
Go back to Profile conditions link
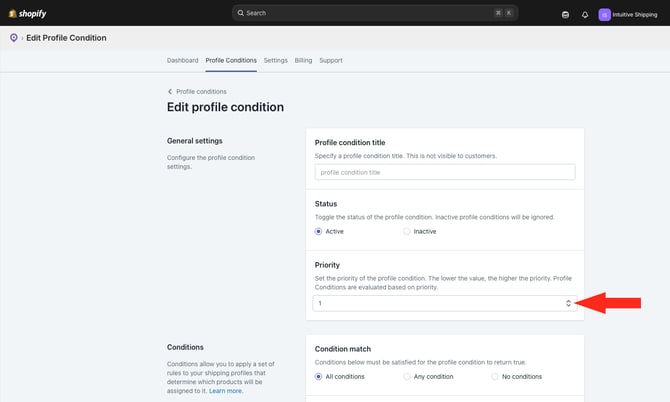click(201, 91)
